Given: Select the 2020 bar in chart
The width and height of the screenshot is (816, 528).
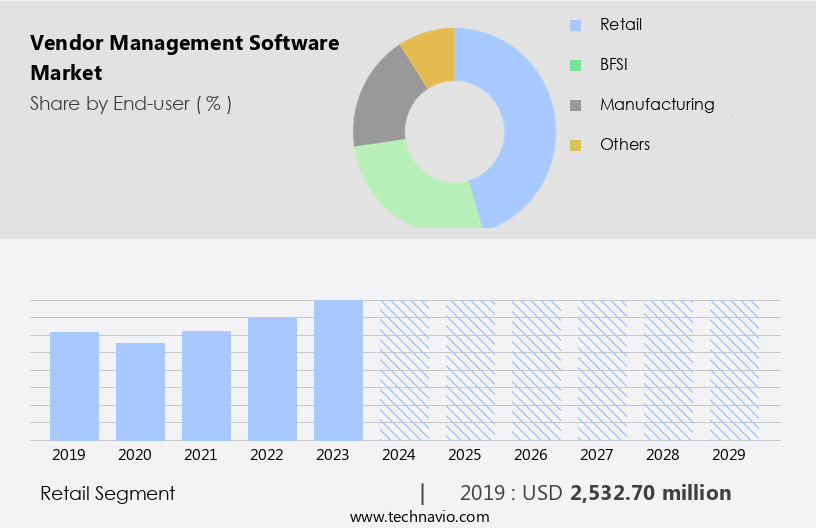Looking at the screenshot, I should click(140, 391).
